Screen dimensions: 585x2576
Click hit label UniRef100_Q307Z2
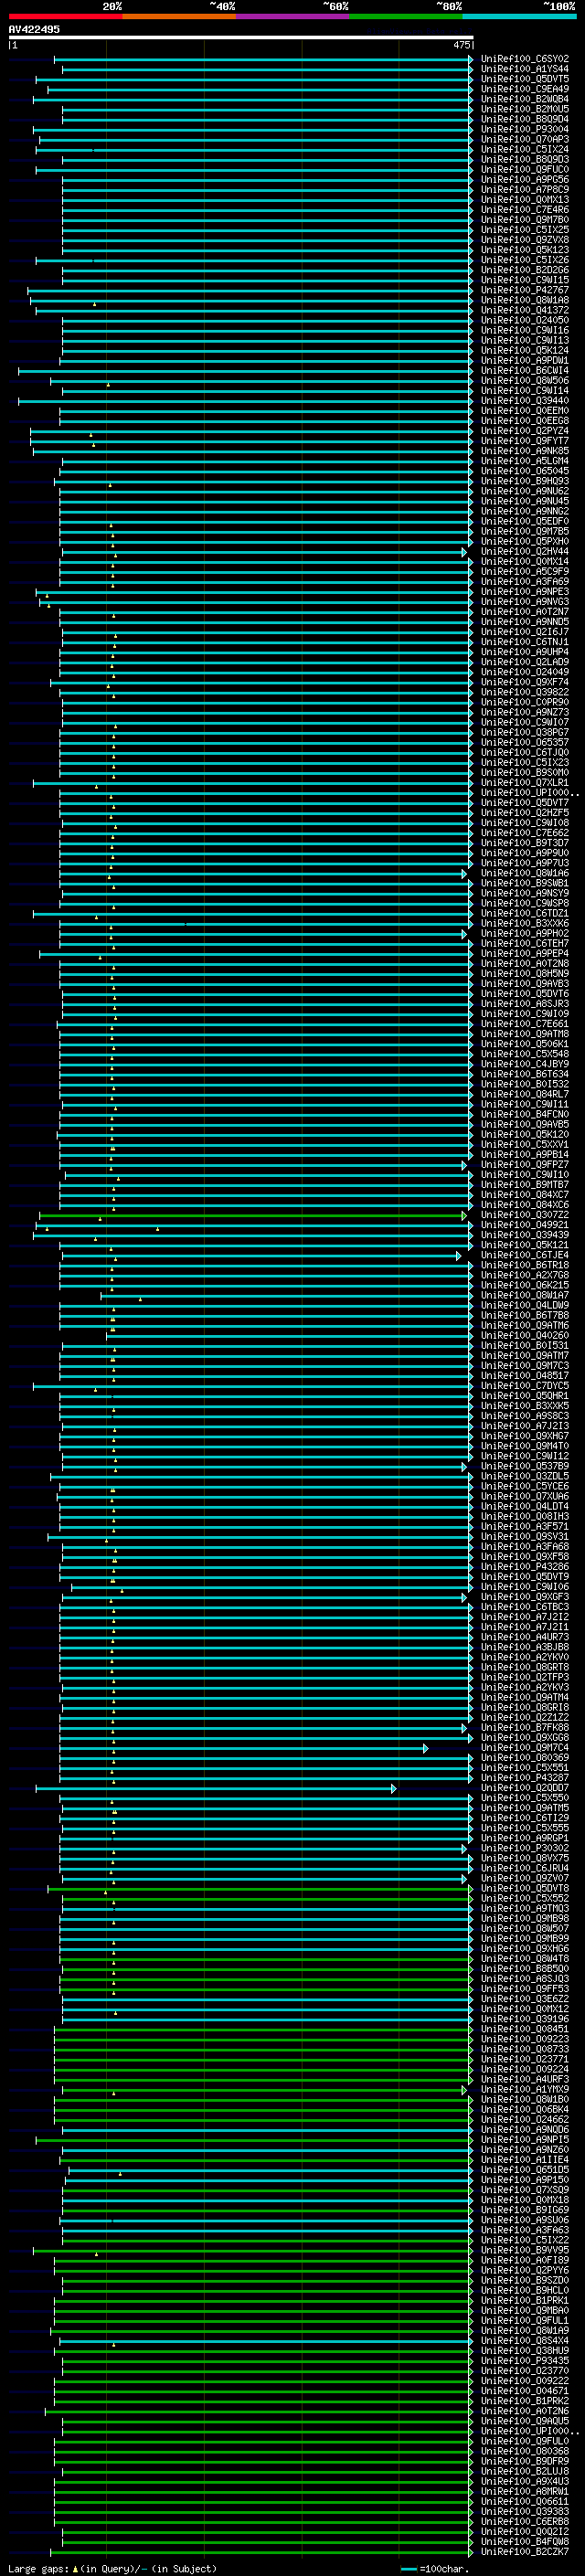coord(525,1215)
